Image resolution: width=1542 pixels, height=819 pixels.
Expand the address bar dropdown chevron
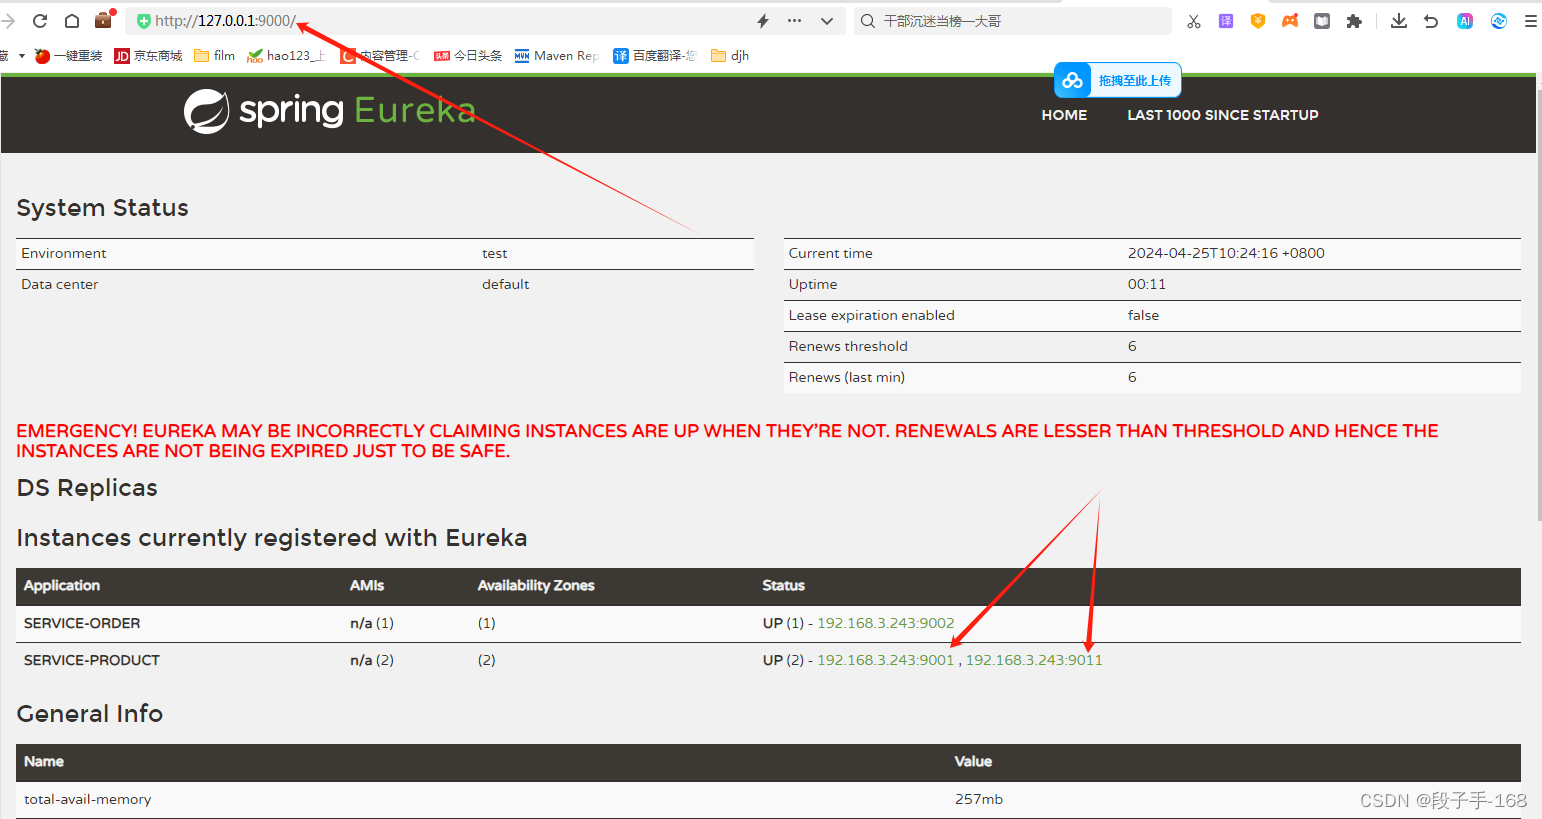(826, 21)
